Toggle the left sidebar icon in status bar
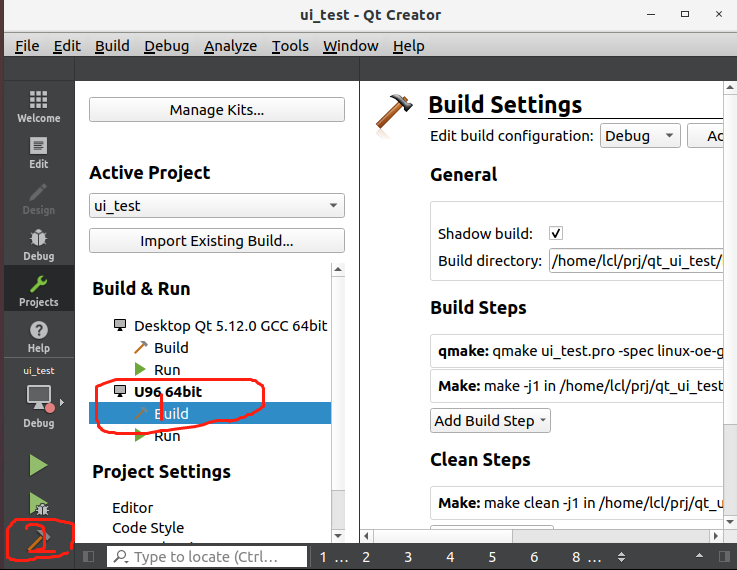Image resolution: width=737 pixels, height=570 pixels. (88, 557)
